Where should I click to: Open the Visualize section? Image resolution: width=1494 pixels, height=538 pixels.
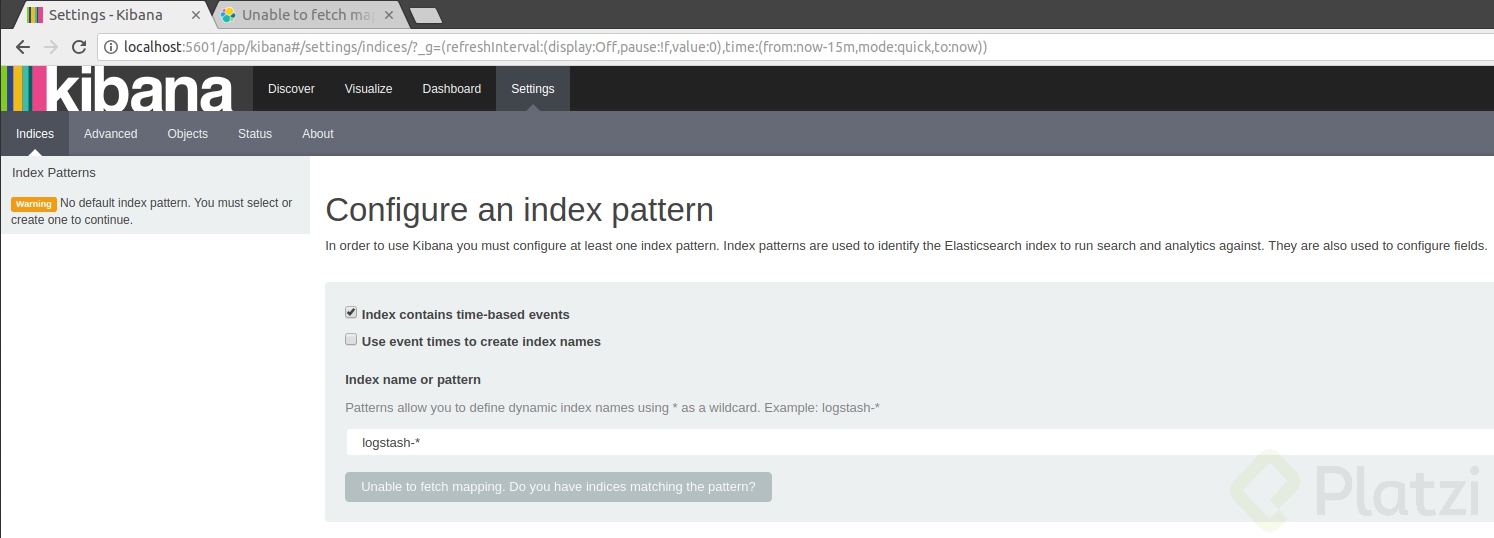click(368, 89)
